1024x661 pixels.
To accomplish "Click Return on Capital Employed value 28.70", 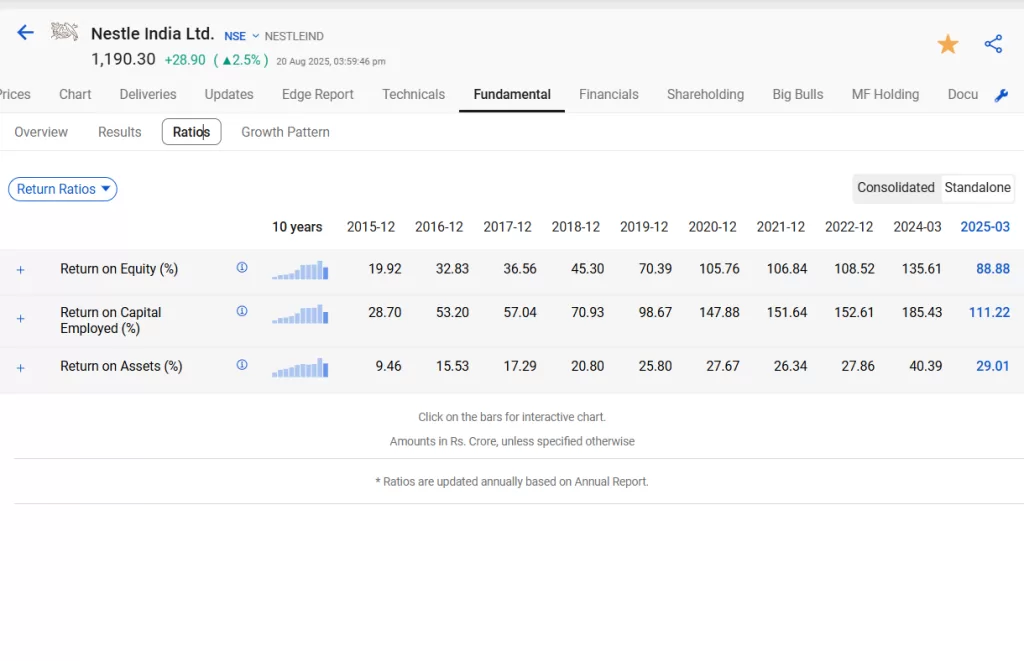I will 385,312.
